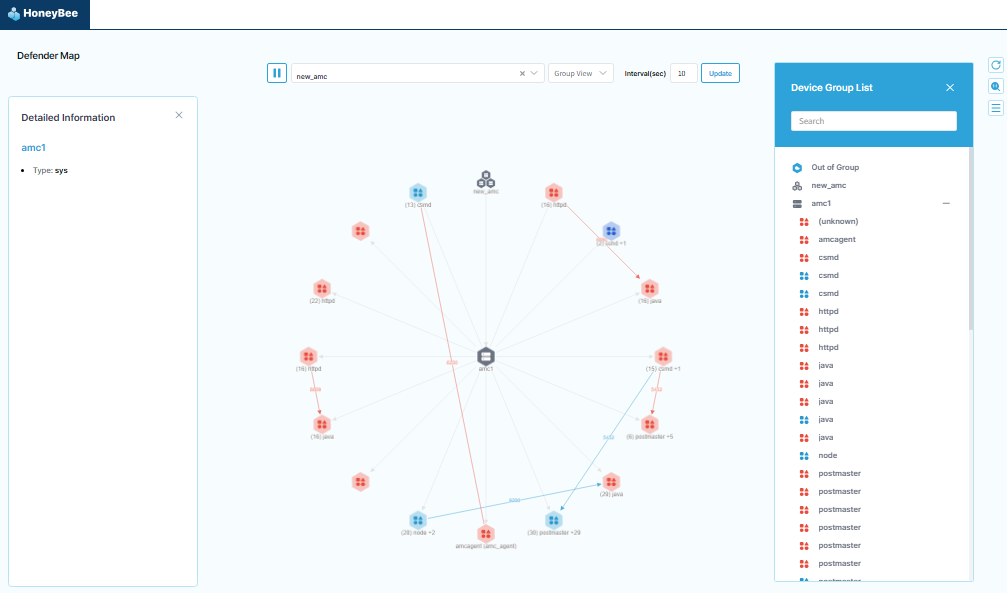Toggle the list menu icon
The height and width of the screenshot is (593, 1007).
[x=995, y=108]
